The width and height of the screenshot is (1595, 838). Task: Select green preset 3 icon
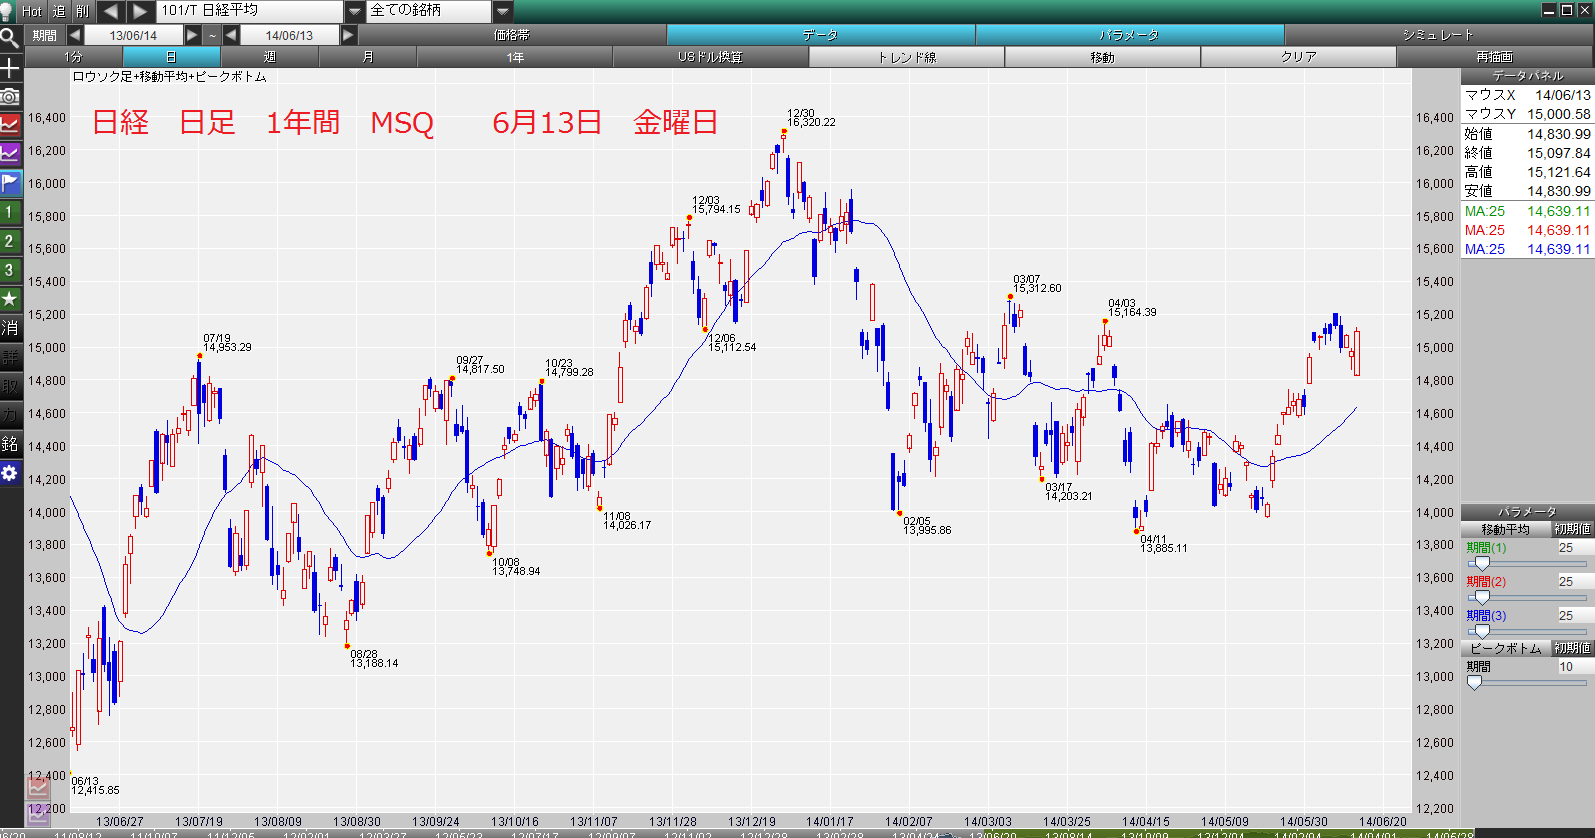[x=10, y=270]
